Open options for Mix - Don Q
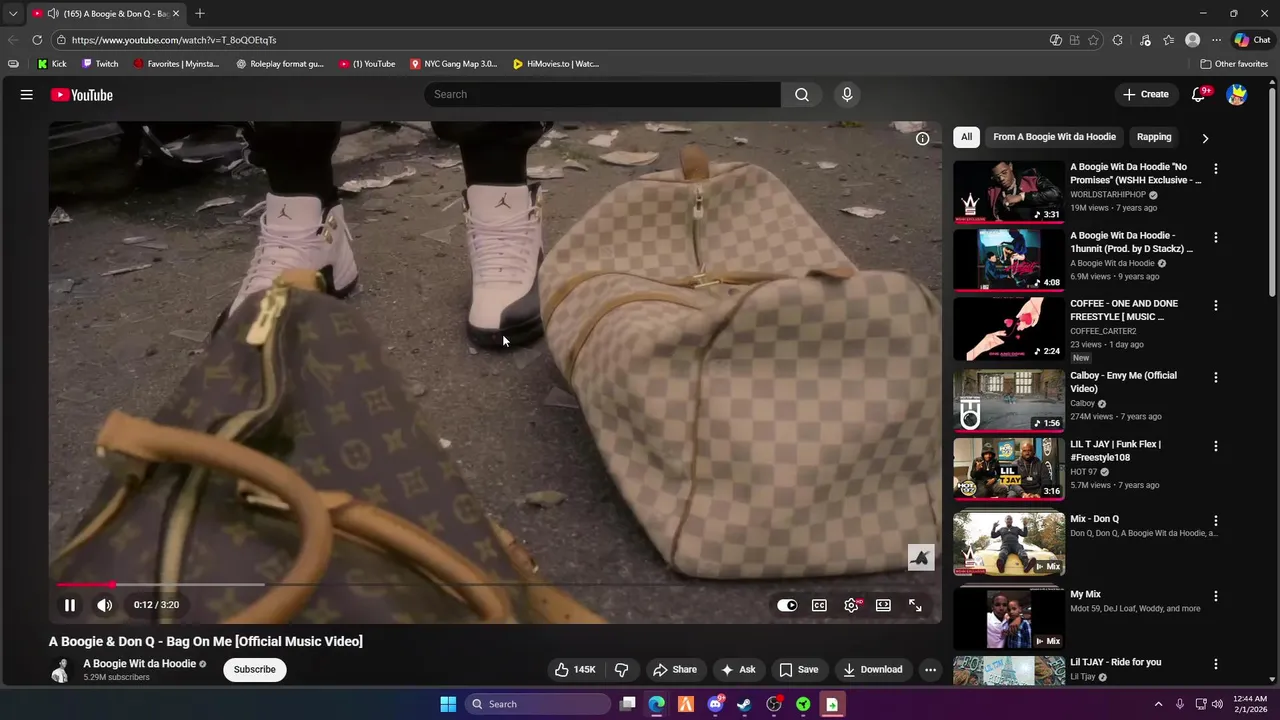 1216,521
